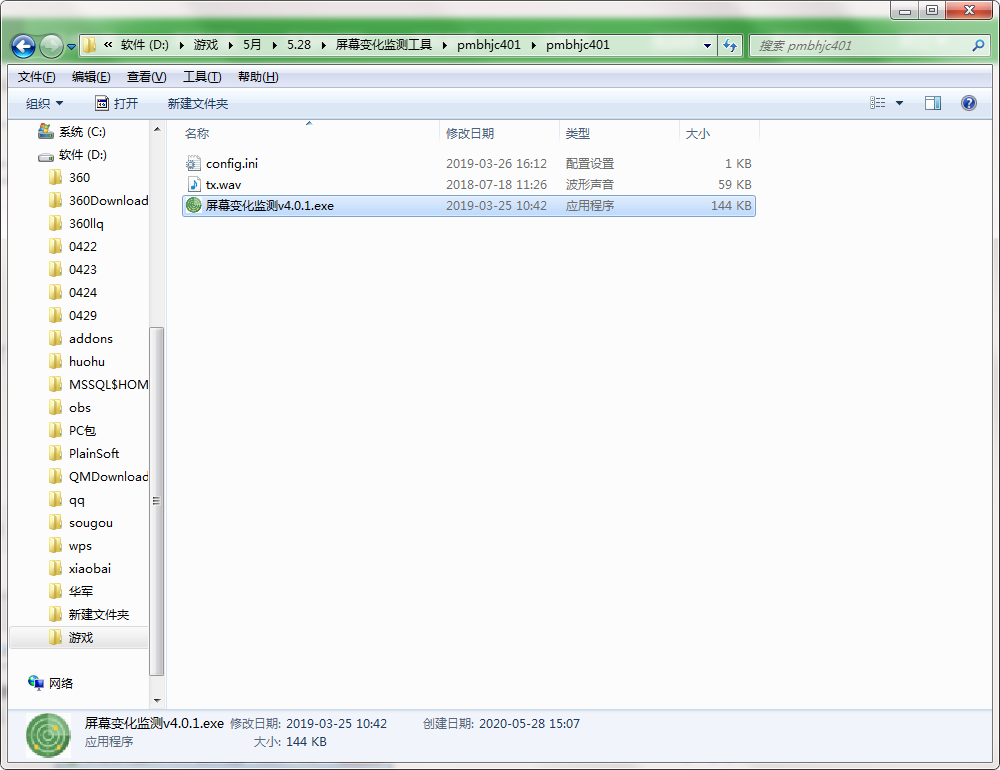Select the tx.wav audio file
Image resolution: width=1000 pixels, height=770 pixels.
(x=223, y=184)
